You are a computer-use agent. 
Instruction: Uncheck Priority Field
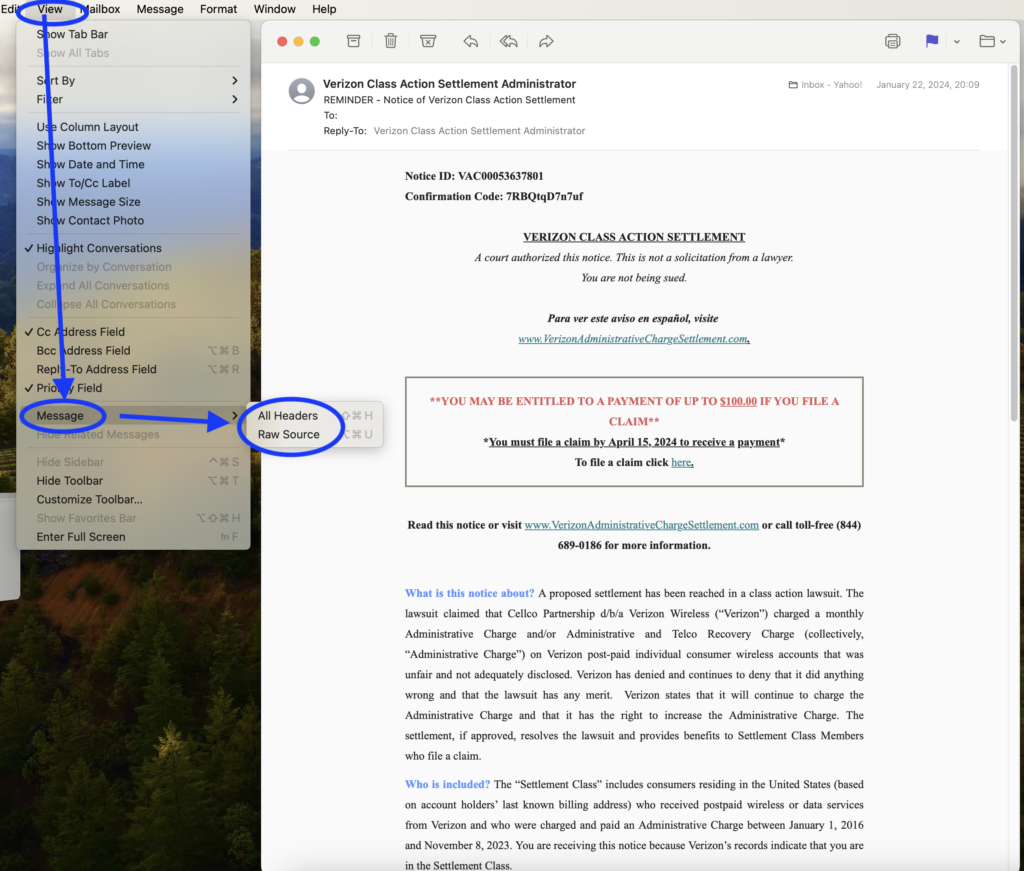(133, 388)
